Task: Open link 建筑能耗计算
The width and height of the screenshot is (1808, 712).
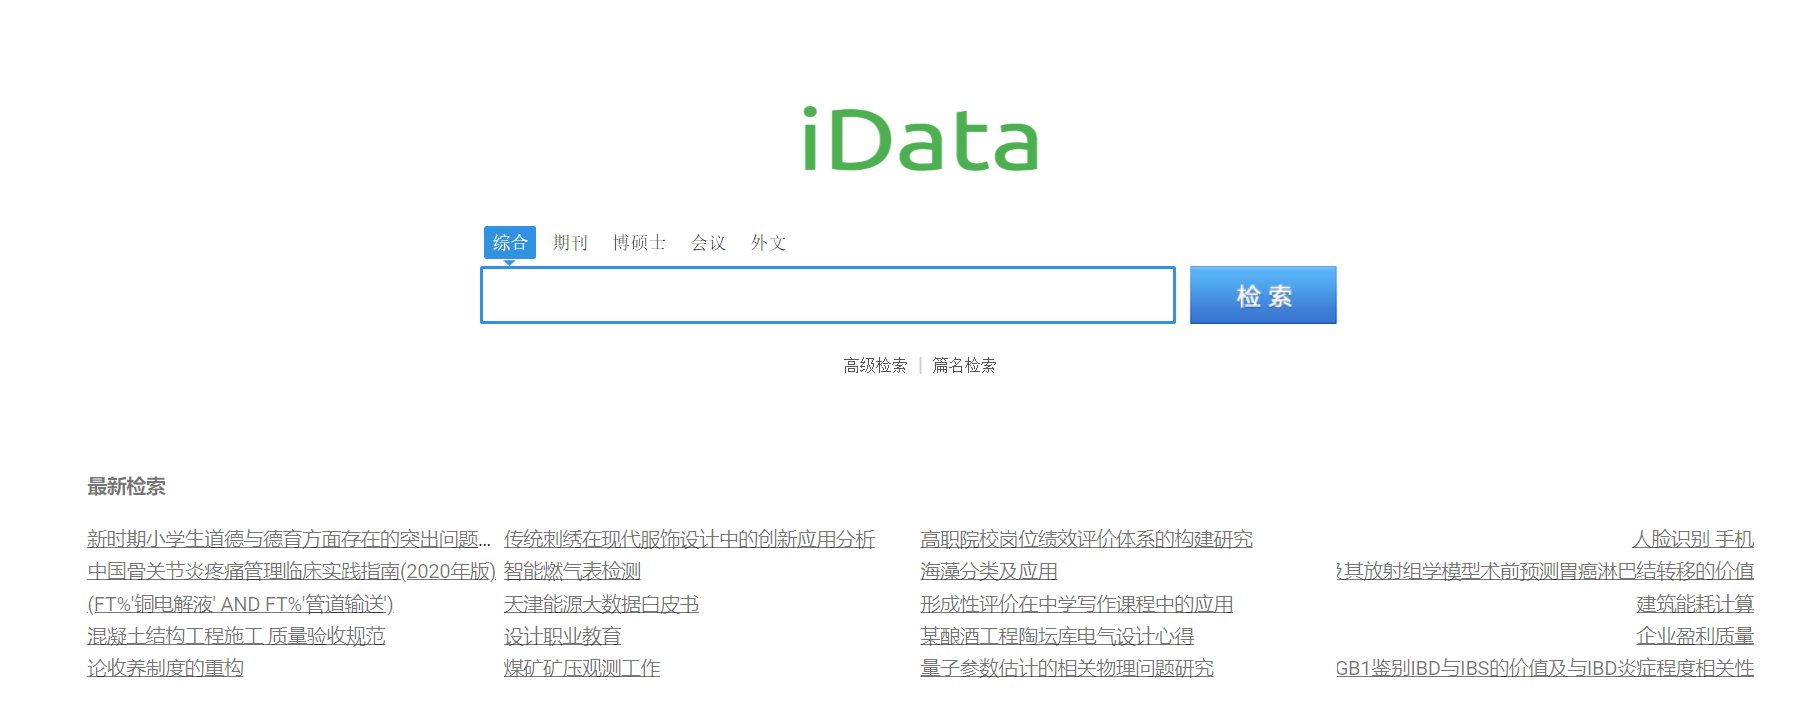Action: tap(1695, 604)
